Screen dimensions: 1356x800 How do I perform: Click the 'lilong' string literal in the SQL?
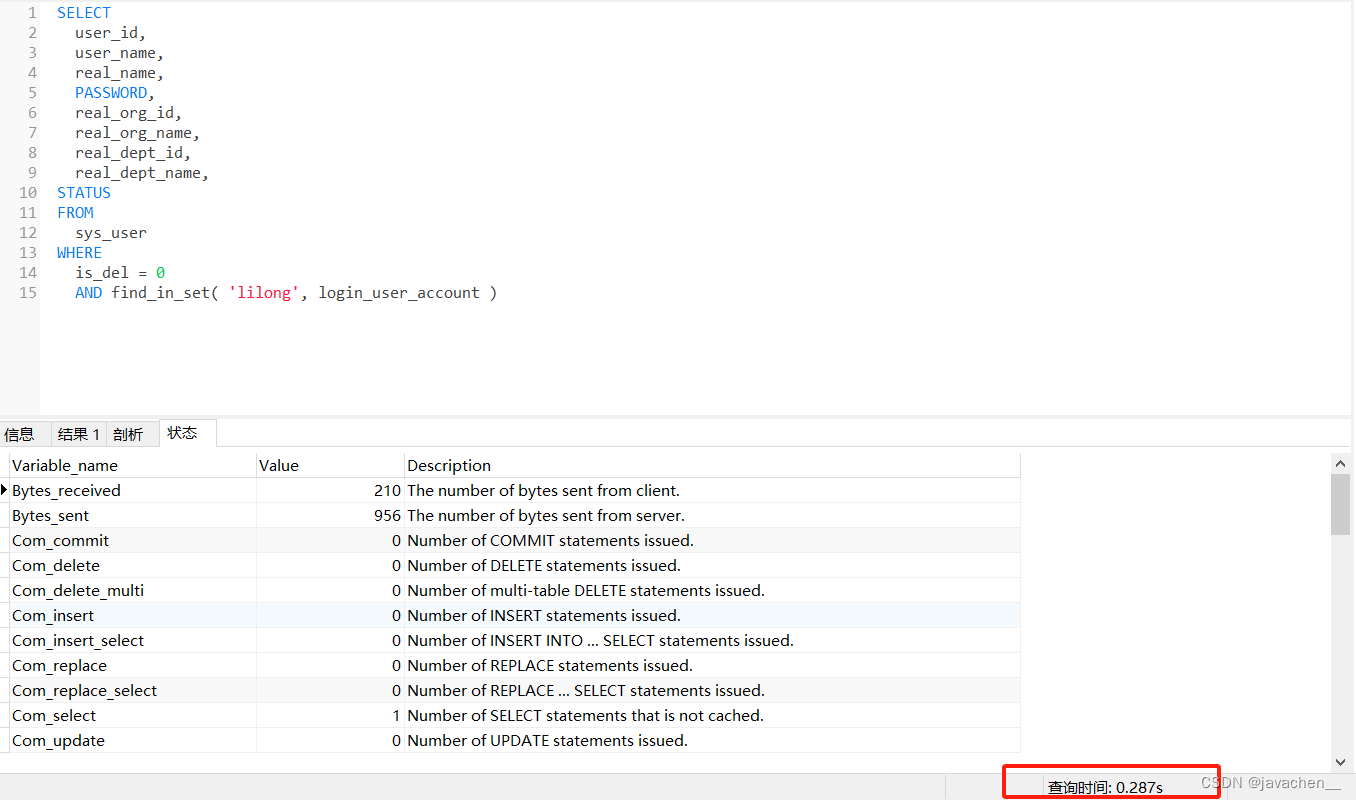264,292
